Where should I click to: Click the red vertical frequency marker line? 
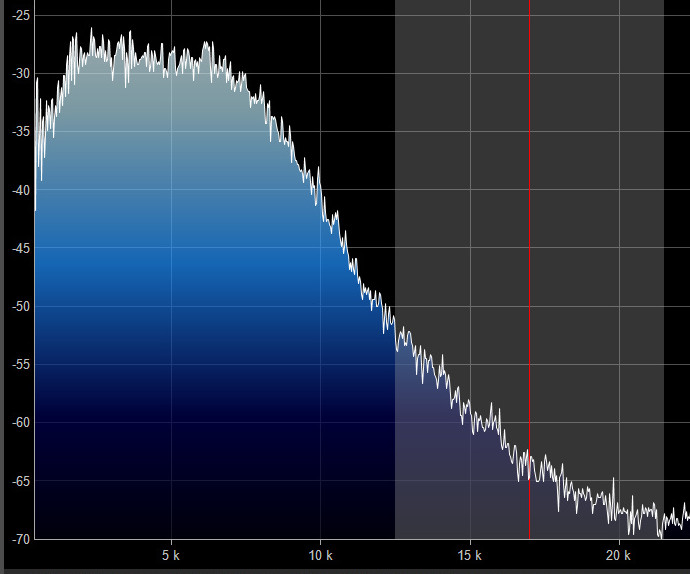point(529,269)
